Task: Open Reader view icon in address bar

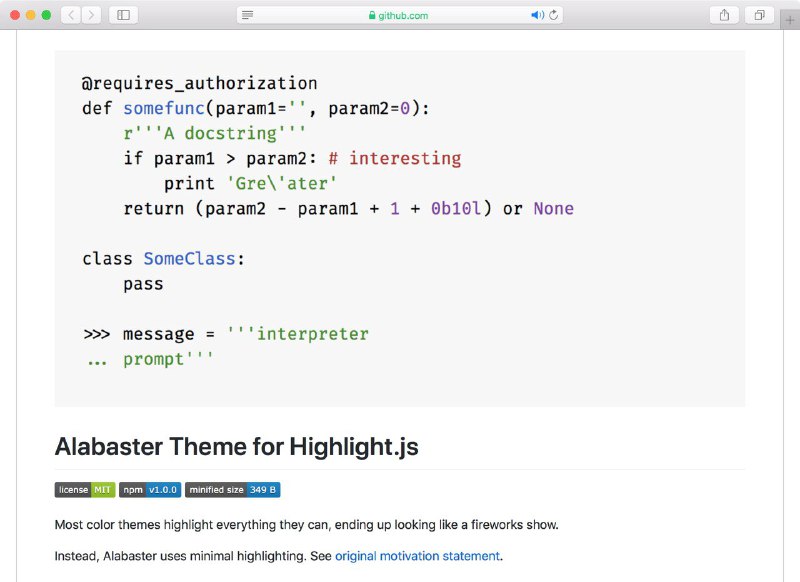Action: pyautogui.click(x=247, y=15)
